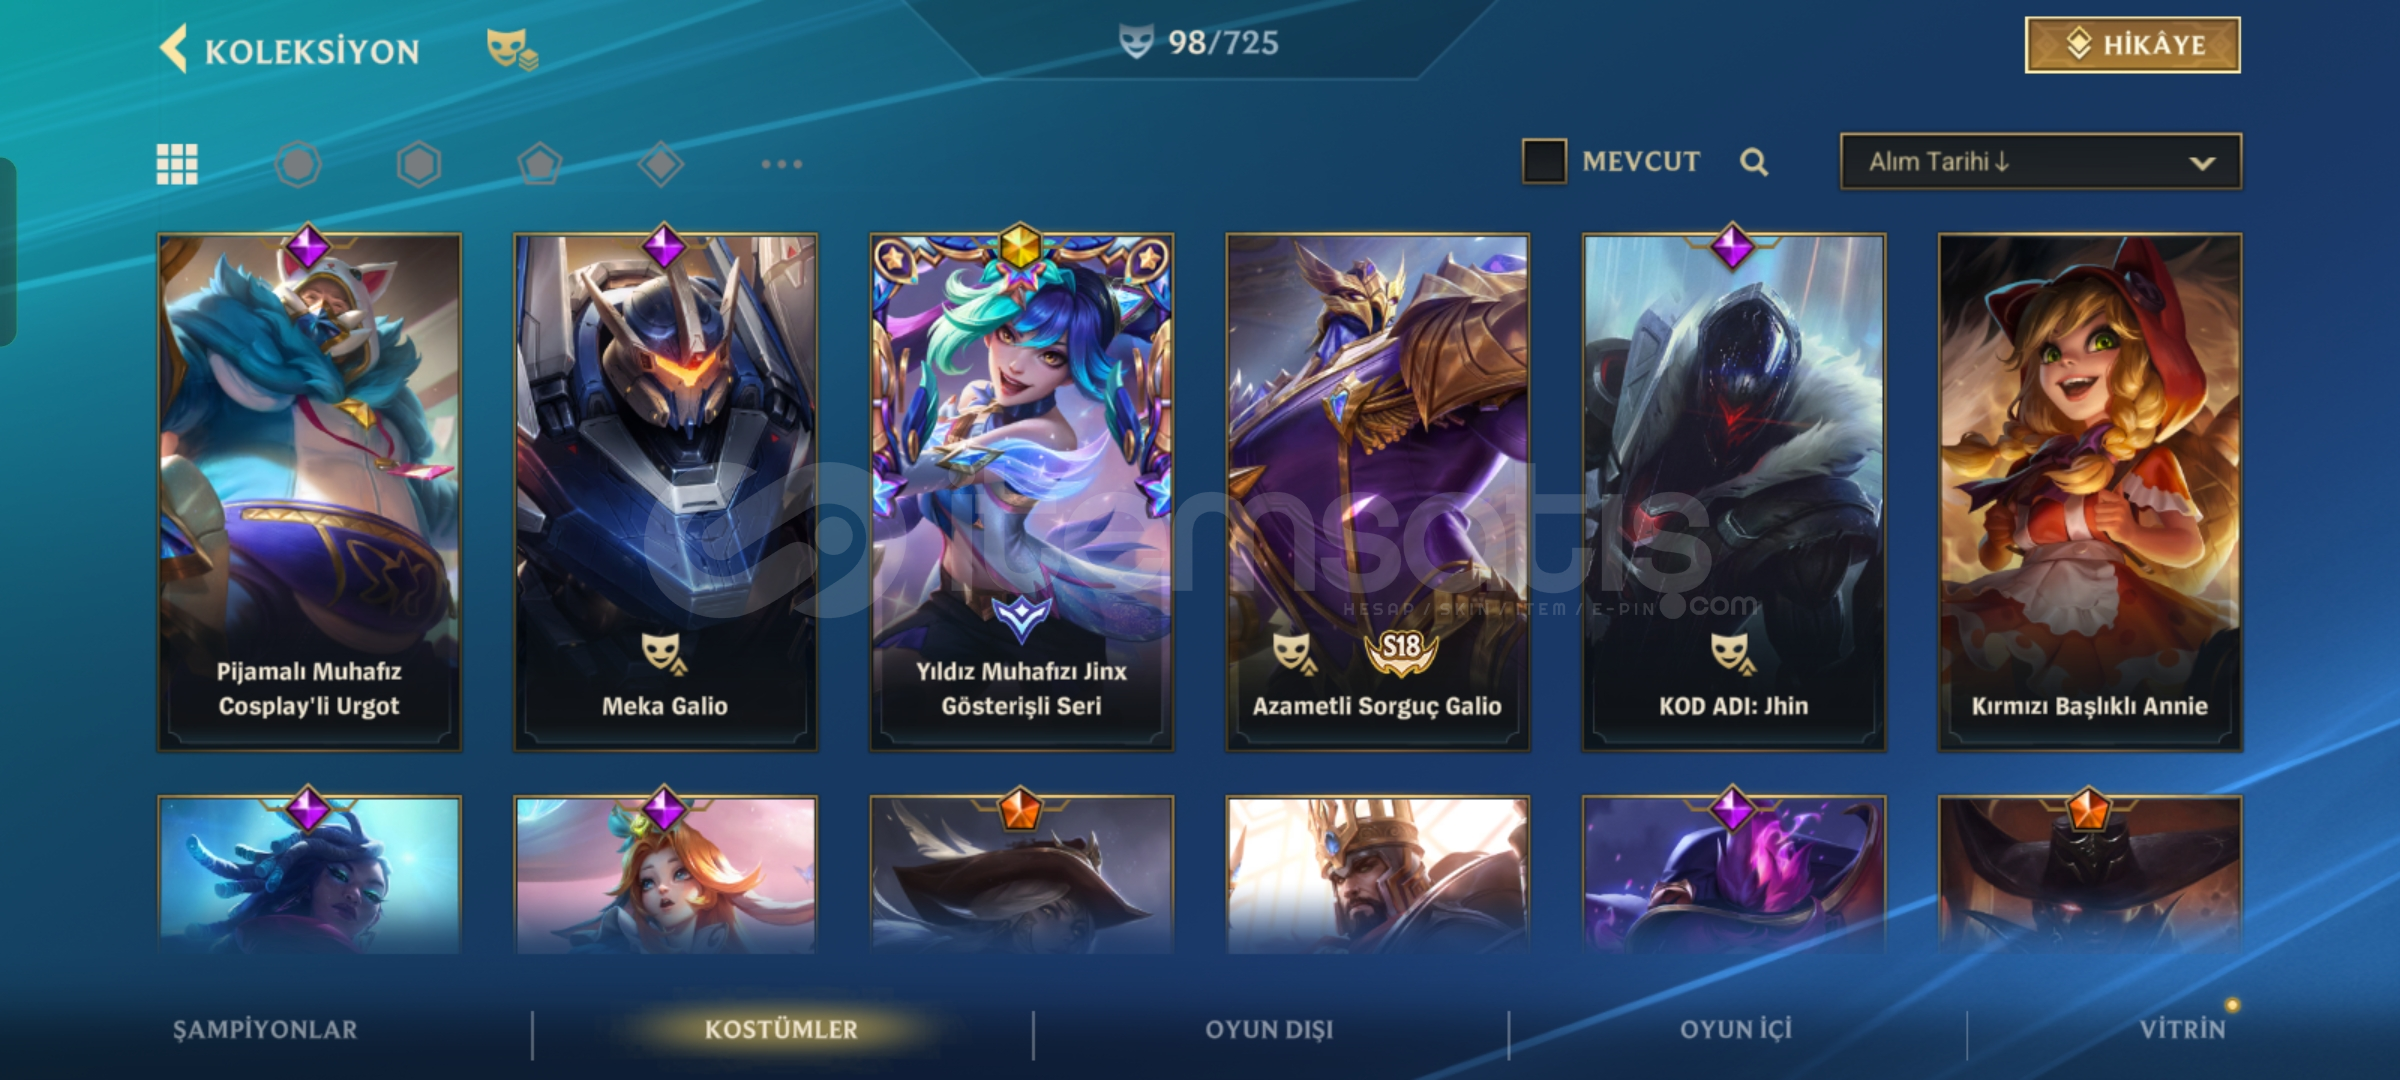Enable the MEVCUT checkbox

click(1544, 161)
